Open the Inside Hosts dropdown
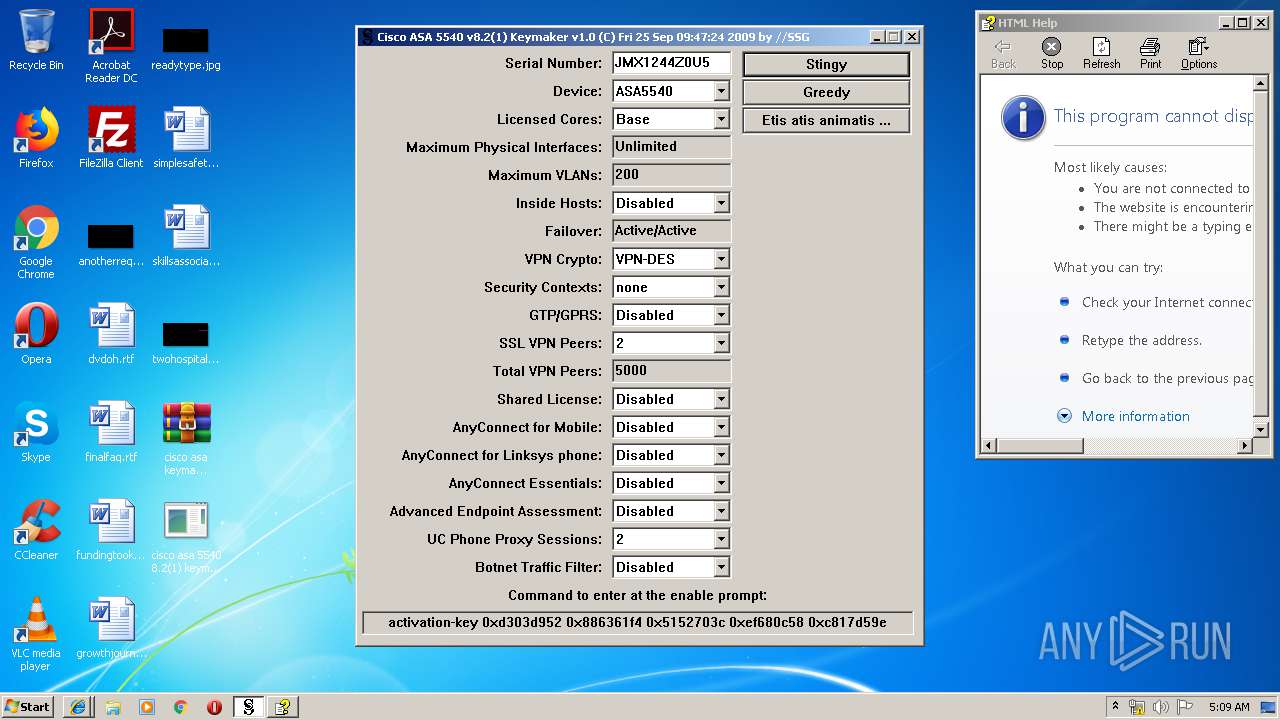 722,203
